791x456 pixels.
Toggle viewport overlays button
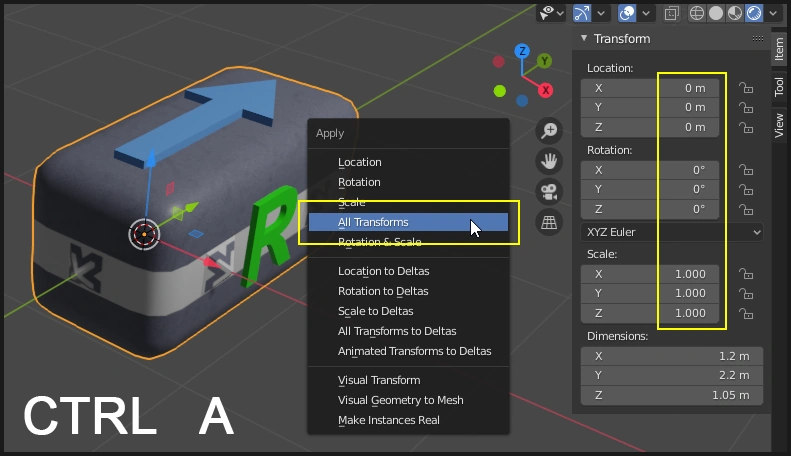click(x=627, y=13)
